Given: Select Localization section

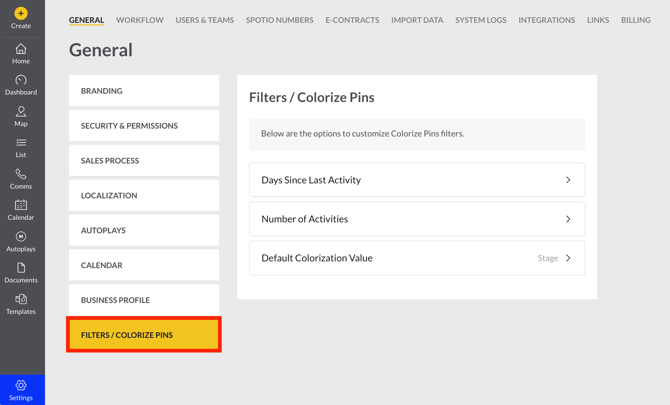Looking at the screenshot, I should pyautogui.click(x=144, y=195).
